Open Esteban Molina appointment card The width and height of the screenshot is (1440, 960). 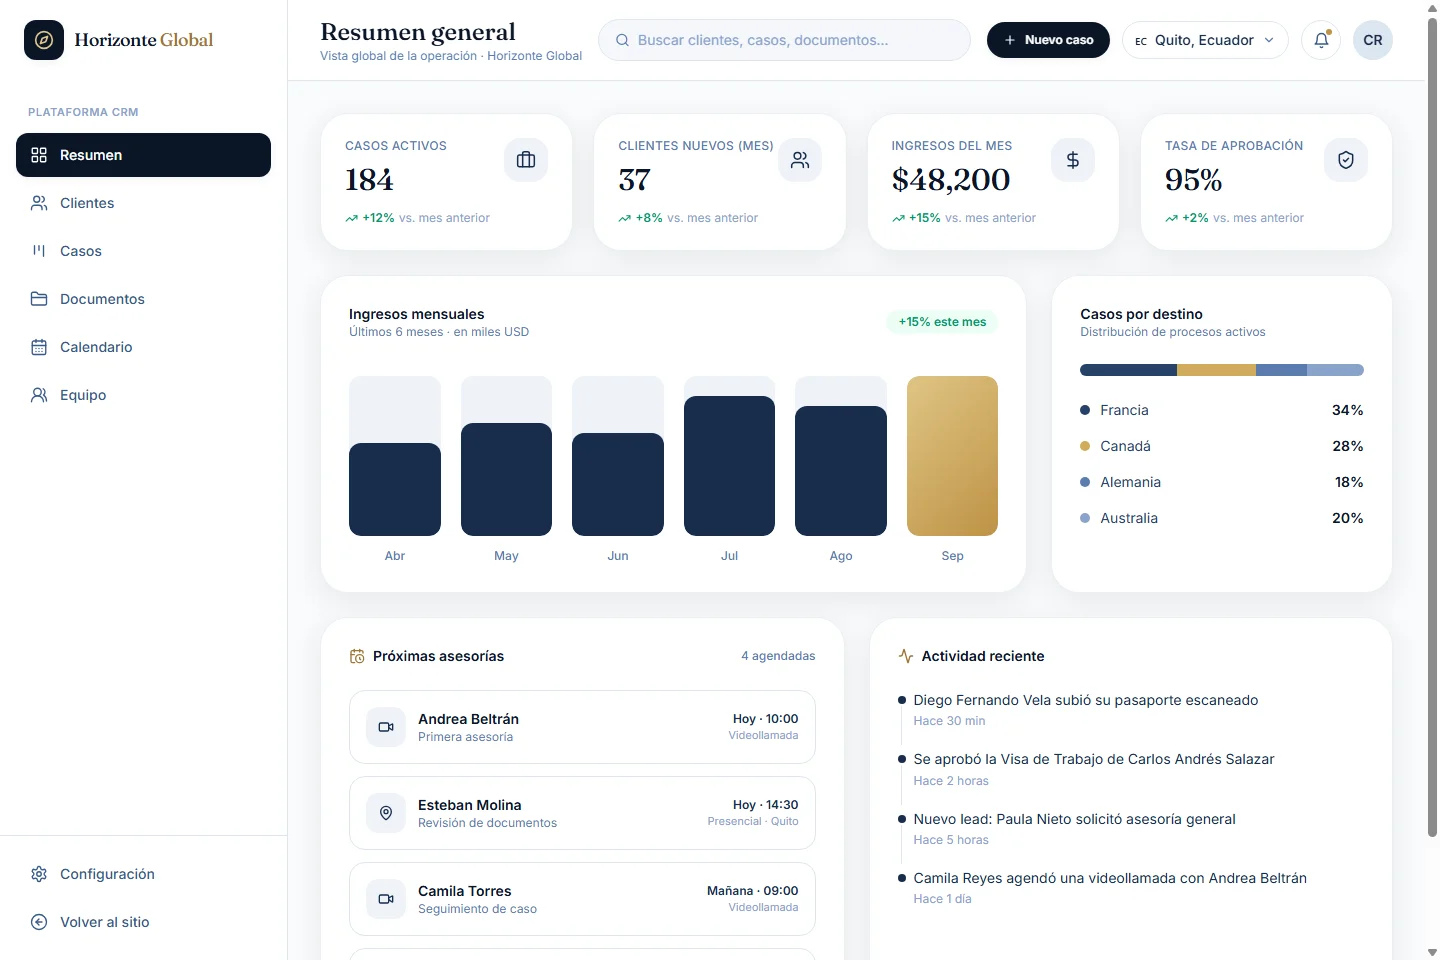tap(582, 813)
